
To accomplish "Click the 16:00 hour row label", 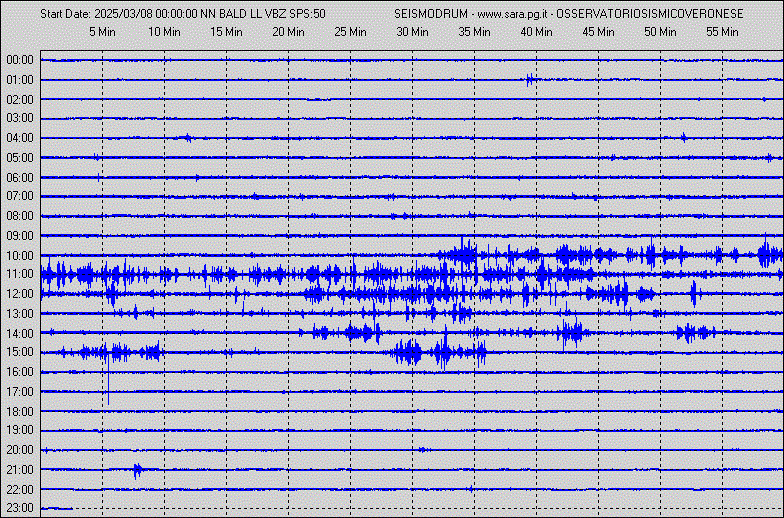I will [20, 372].
